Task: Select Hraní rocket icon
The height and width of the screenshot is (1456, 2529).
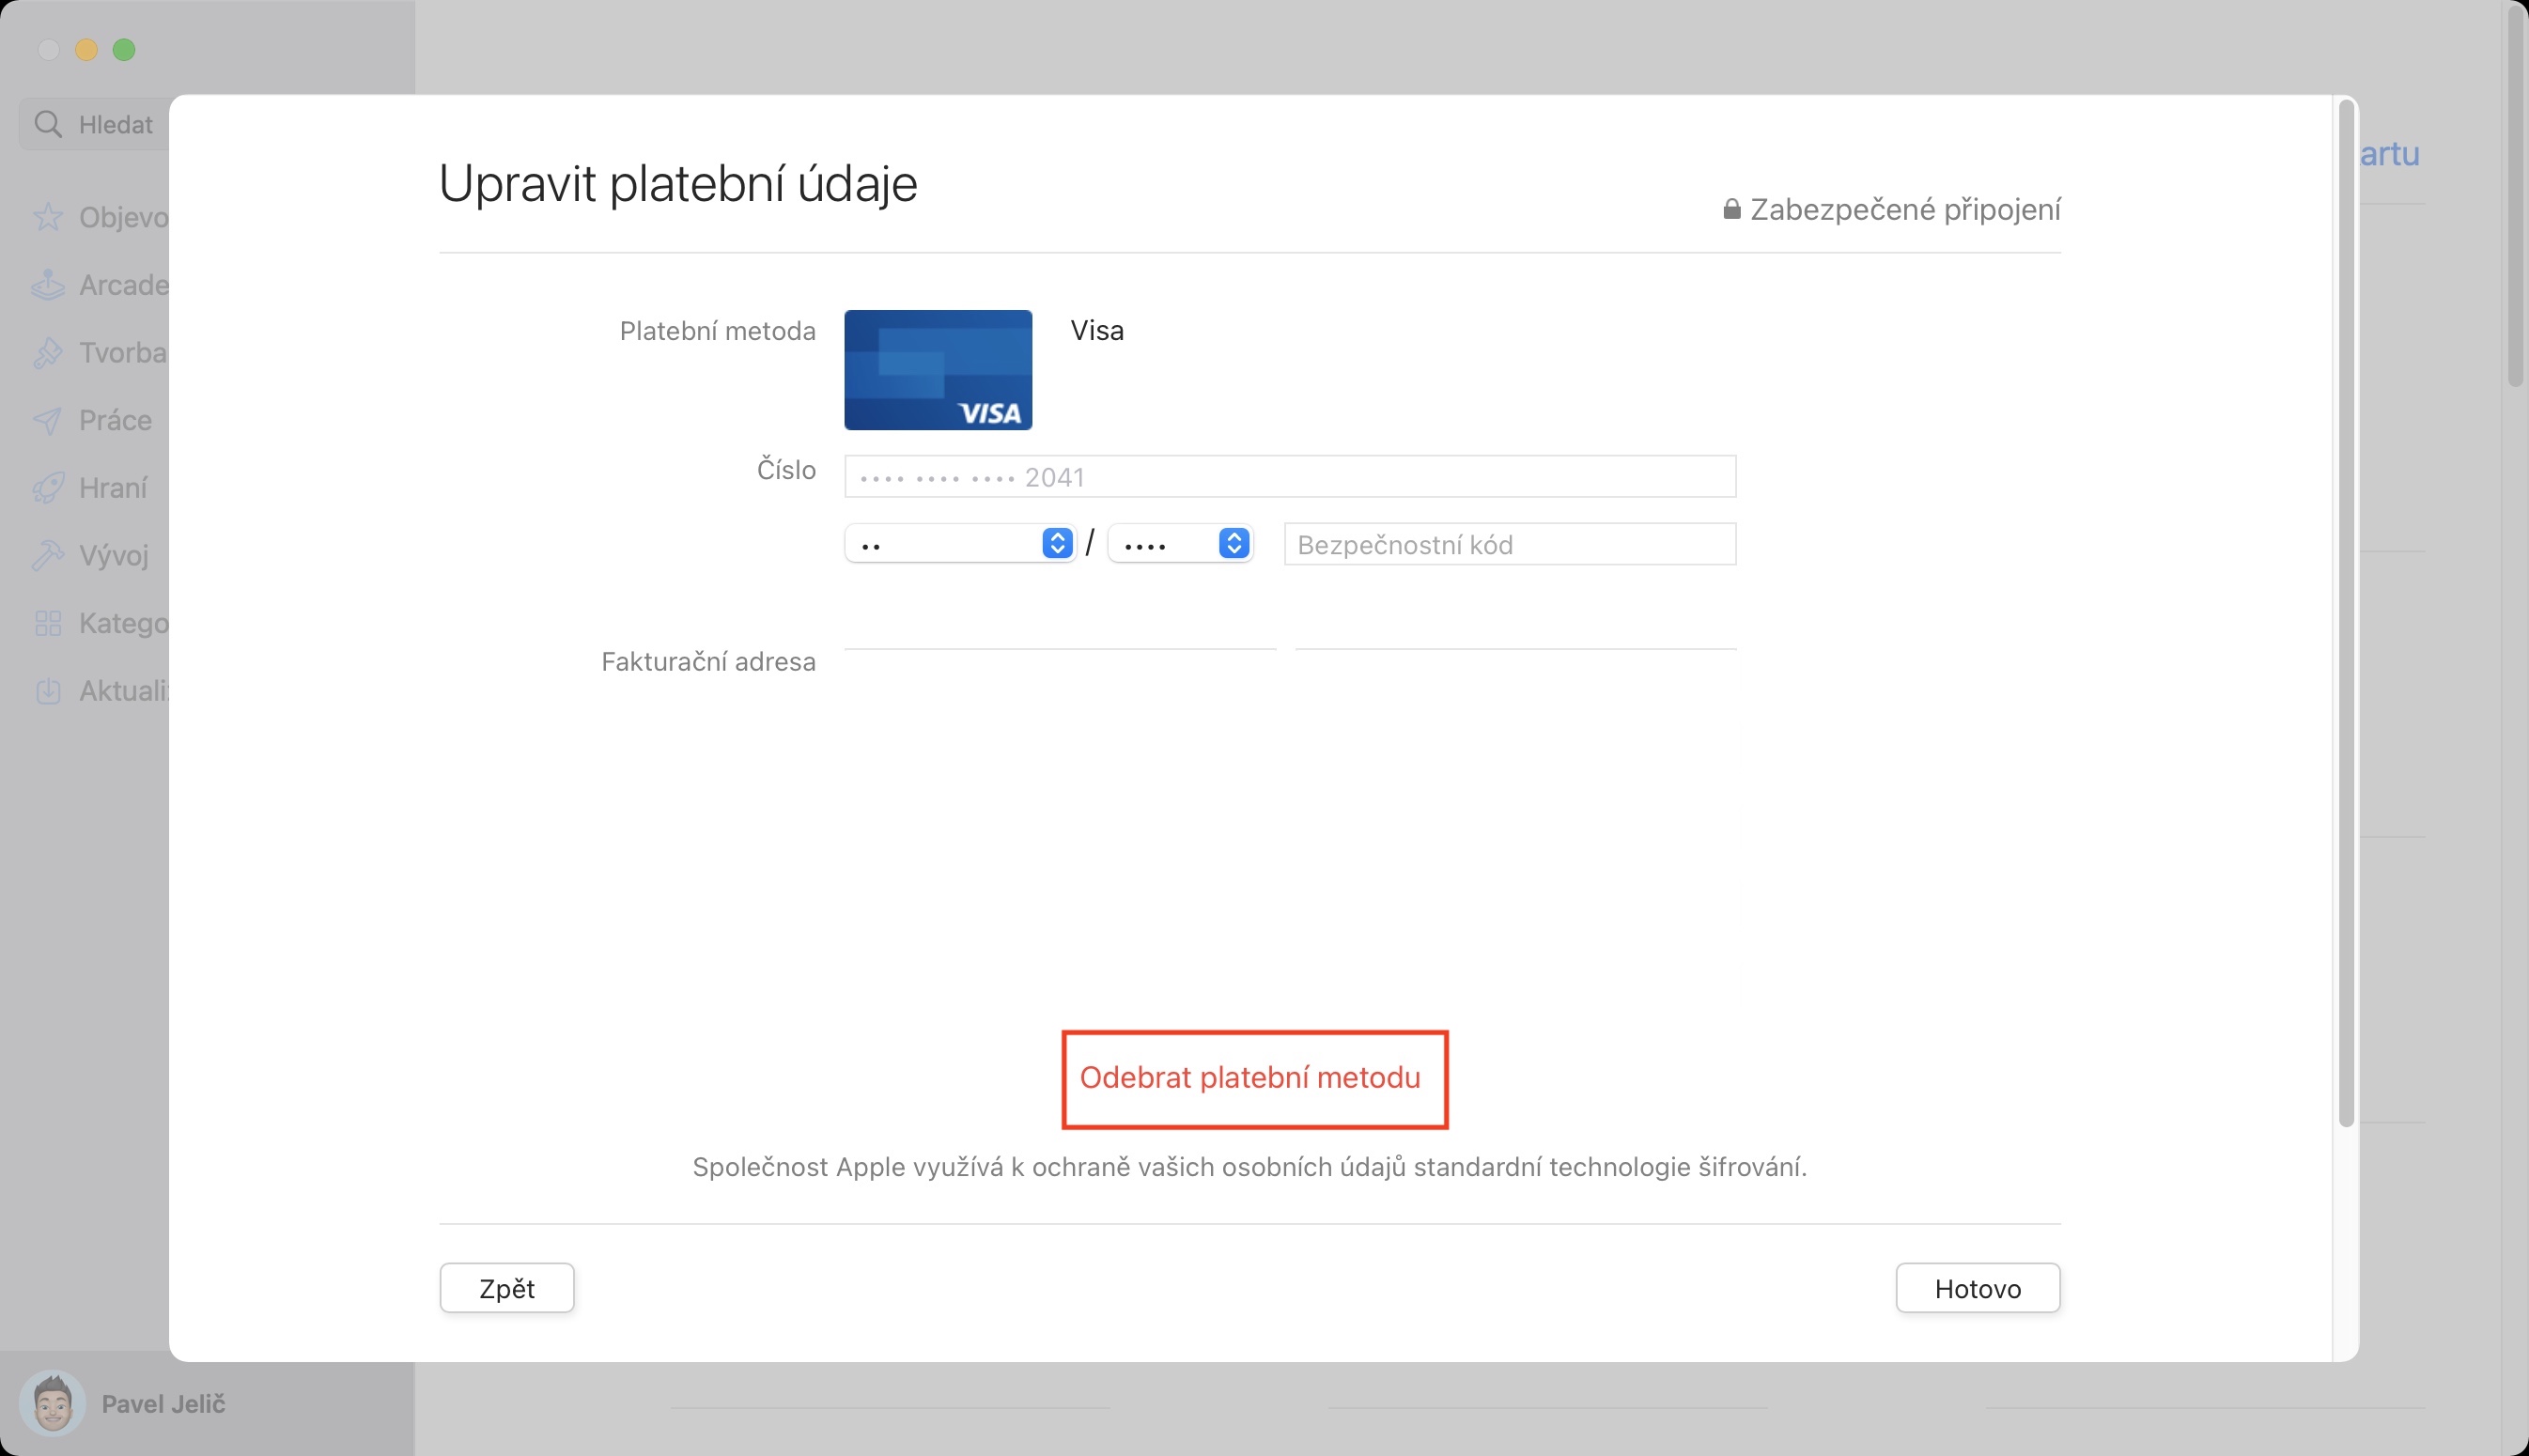Action: [x=47, y=488]
